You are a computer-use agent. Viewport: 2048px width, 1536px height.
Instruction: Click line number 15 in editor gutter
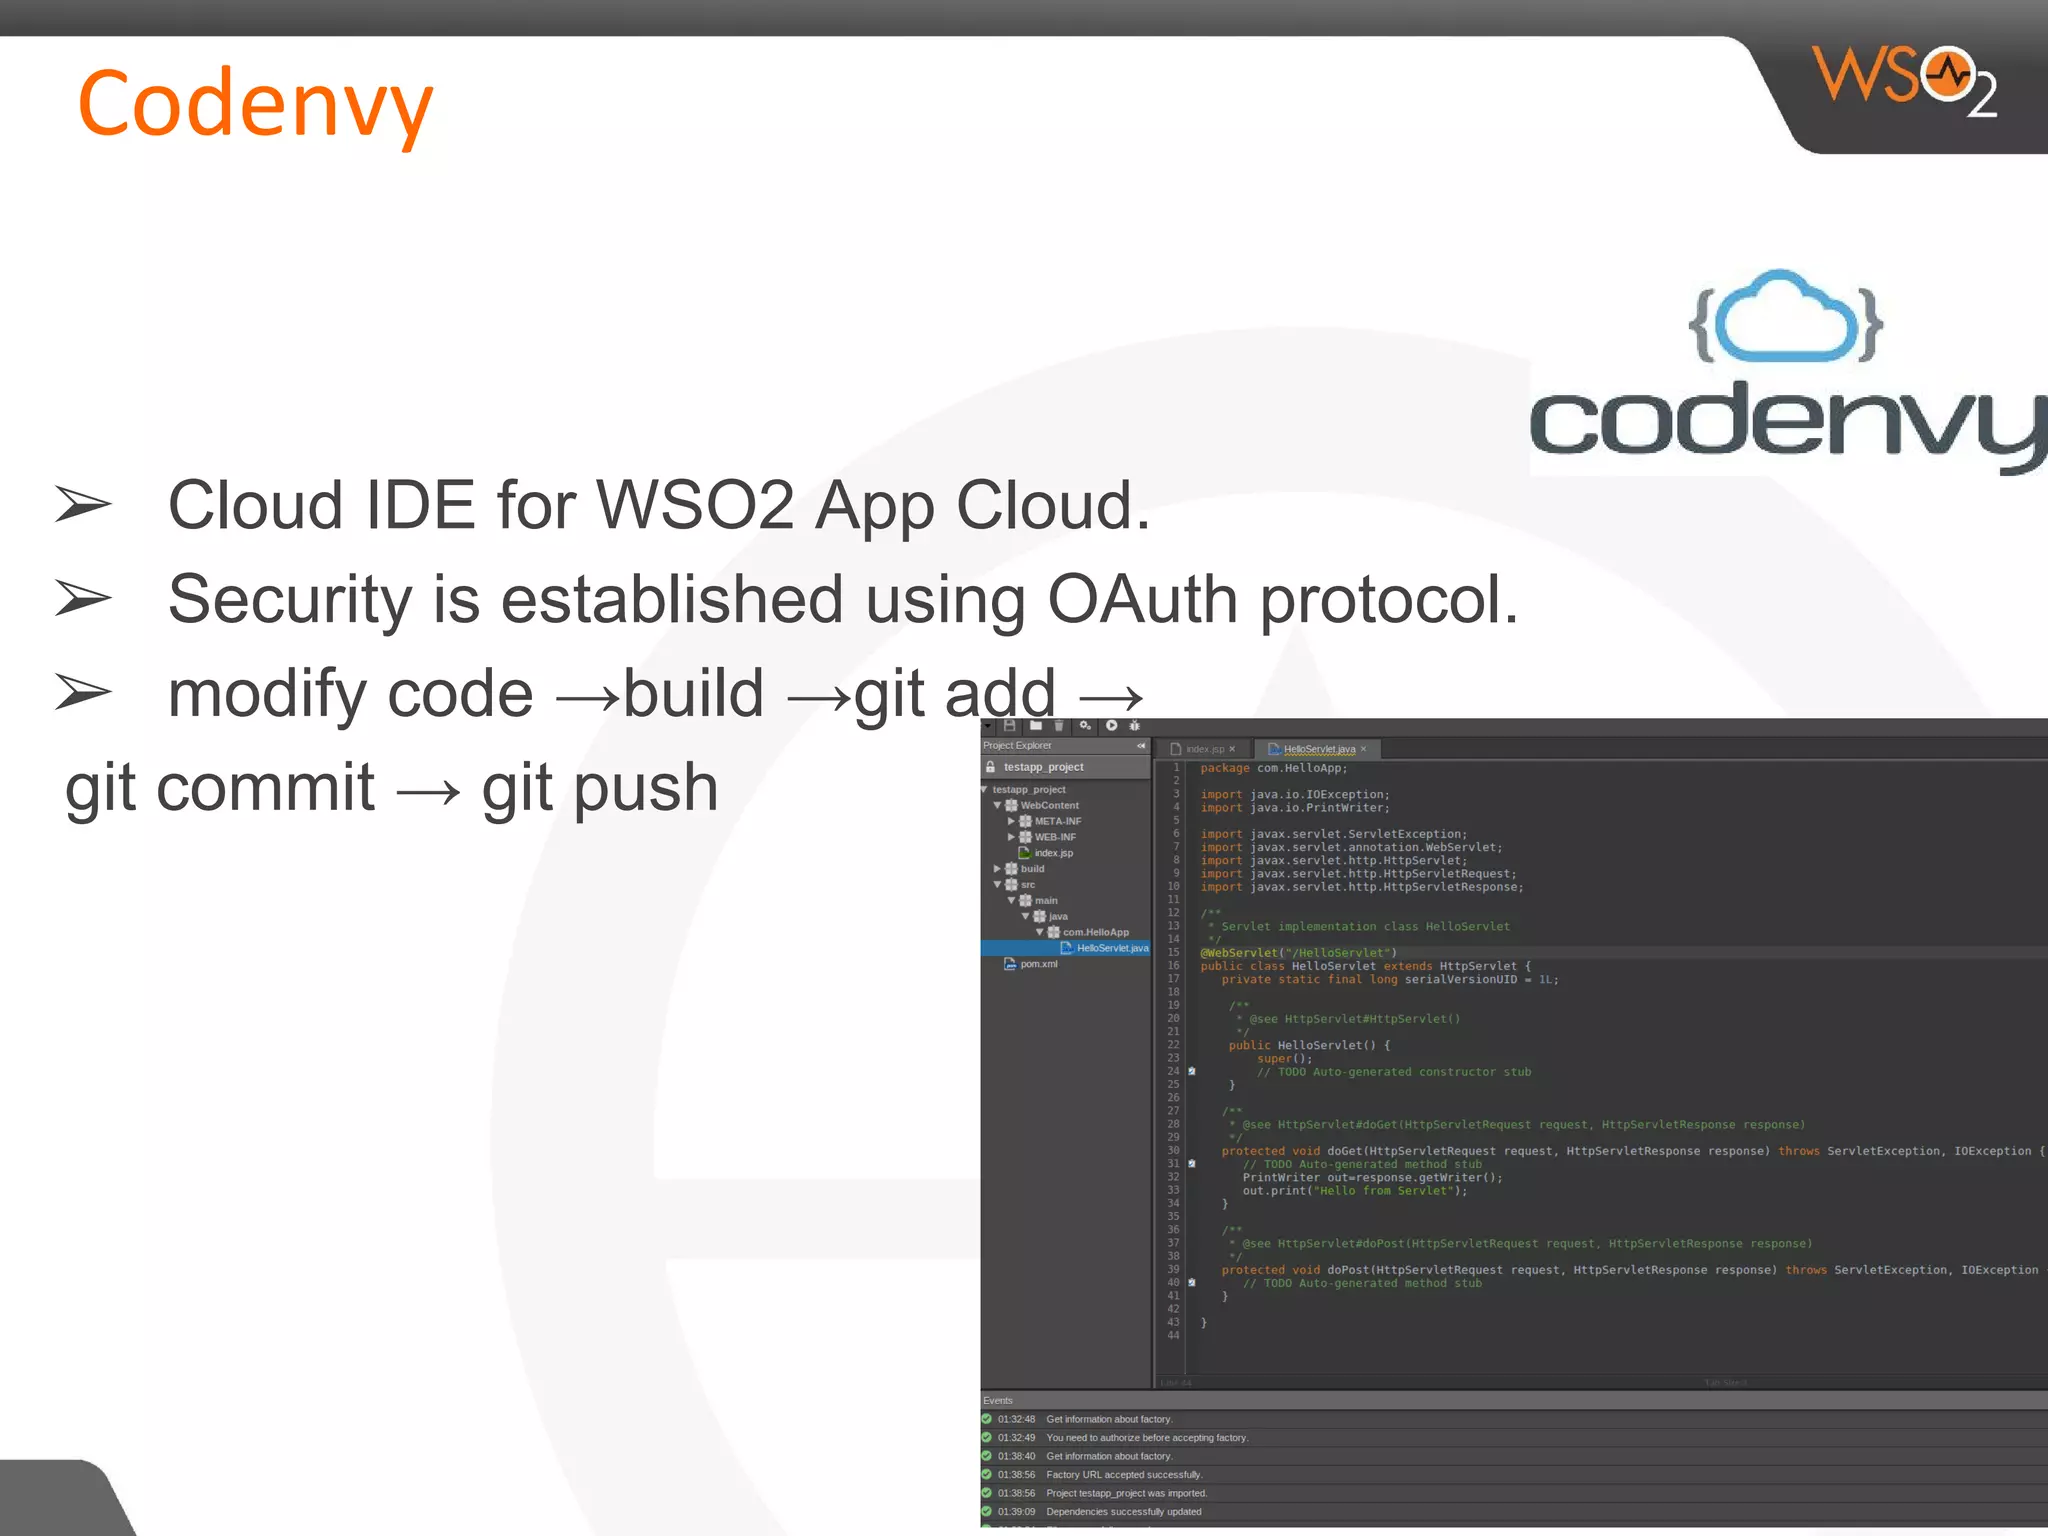point(1174,953)
